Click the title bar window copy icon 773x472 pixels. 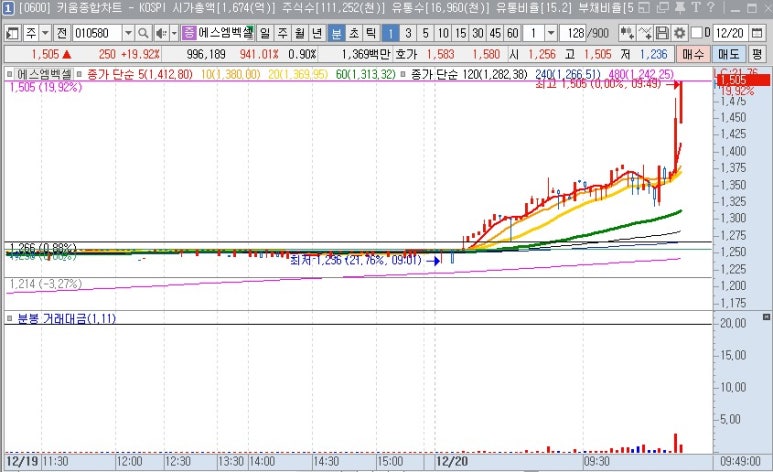coord(663,7)
